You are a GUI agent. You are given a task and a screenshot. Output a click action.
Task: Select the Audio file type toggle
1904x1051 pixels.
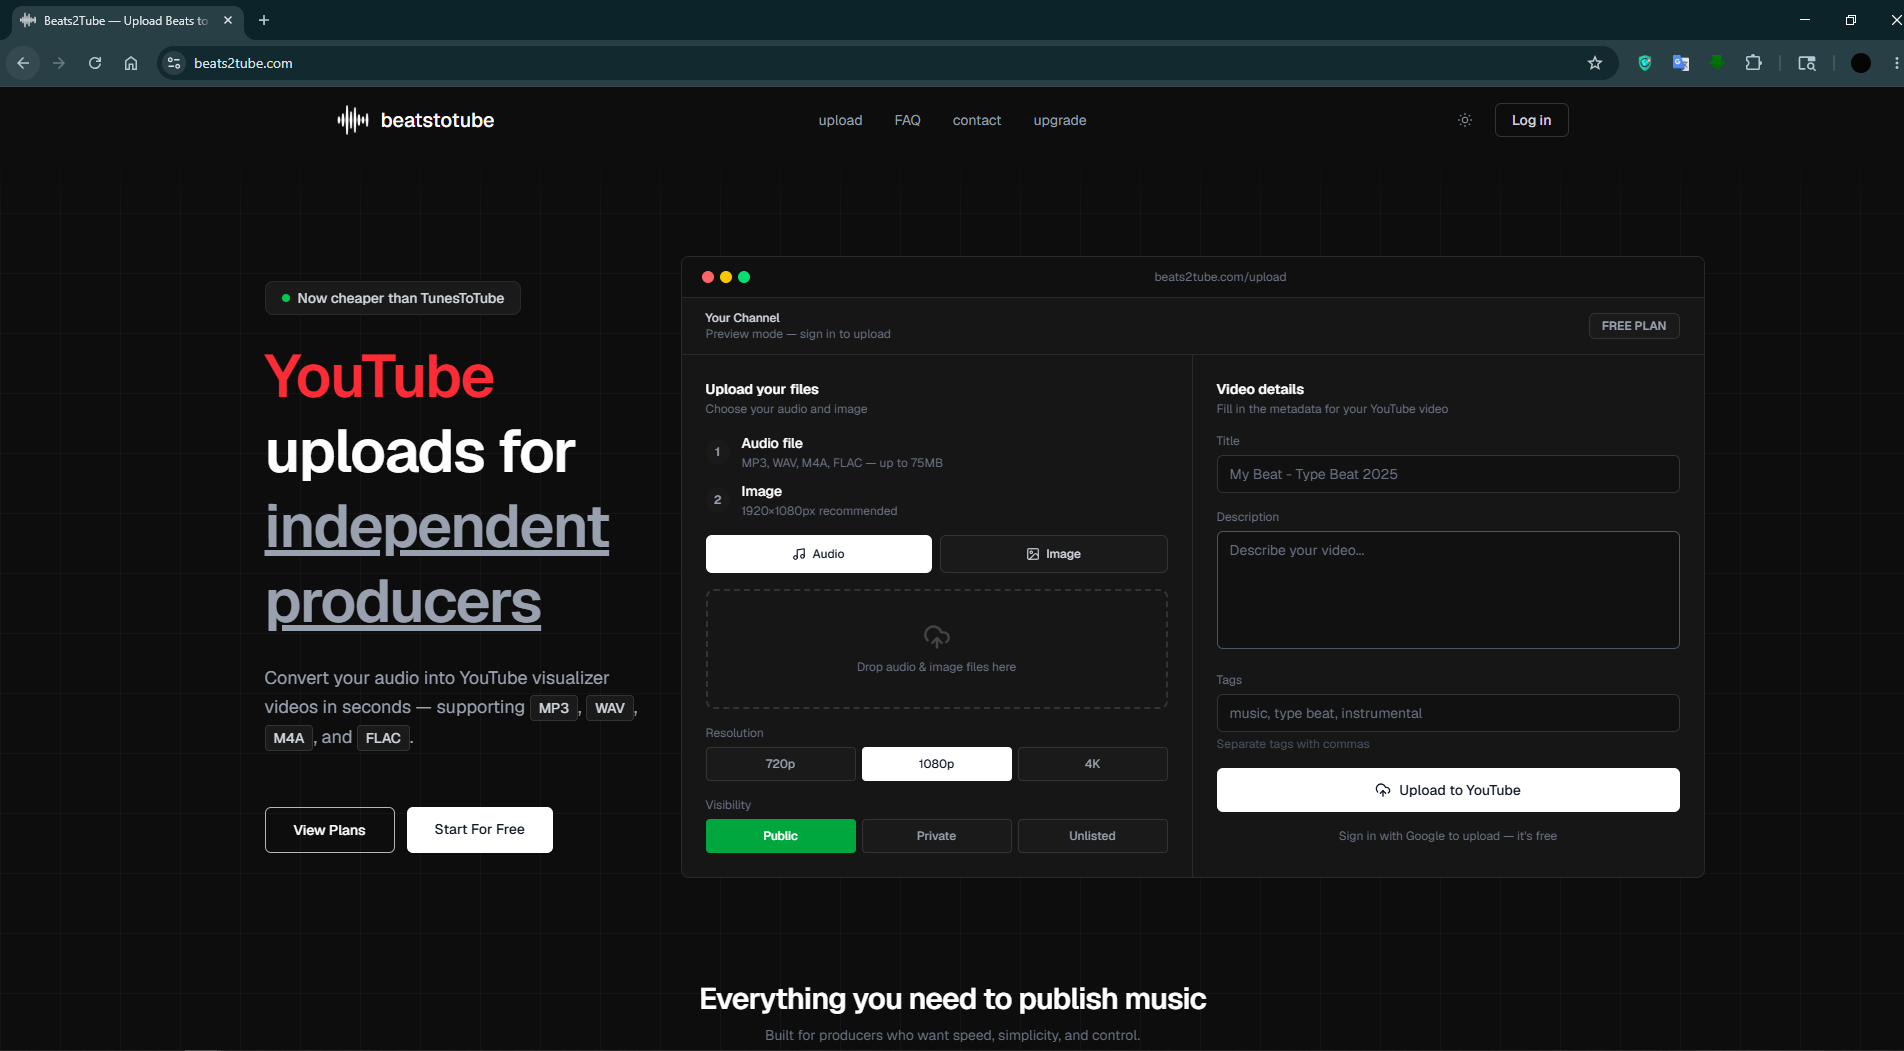tap(819, 554)
